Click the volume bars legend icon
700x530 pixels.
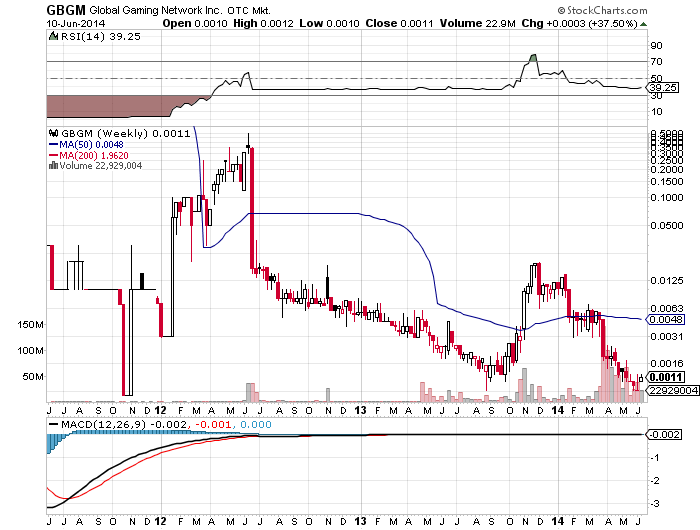(53, 166)
